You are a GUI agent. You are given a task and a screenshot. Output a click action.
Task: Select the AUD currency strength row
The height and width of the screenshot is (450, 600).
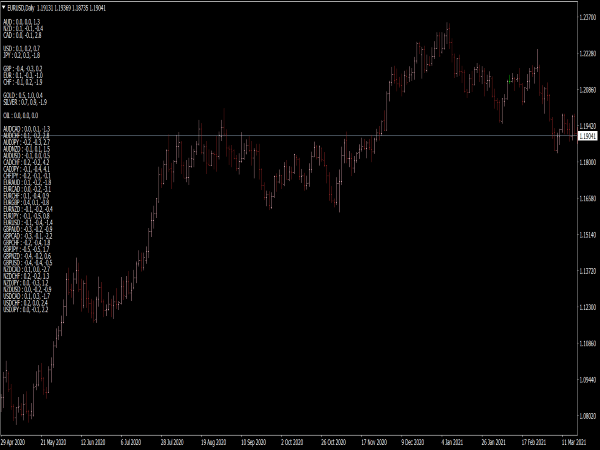coord(20,20)
